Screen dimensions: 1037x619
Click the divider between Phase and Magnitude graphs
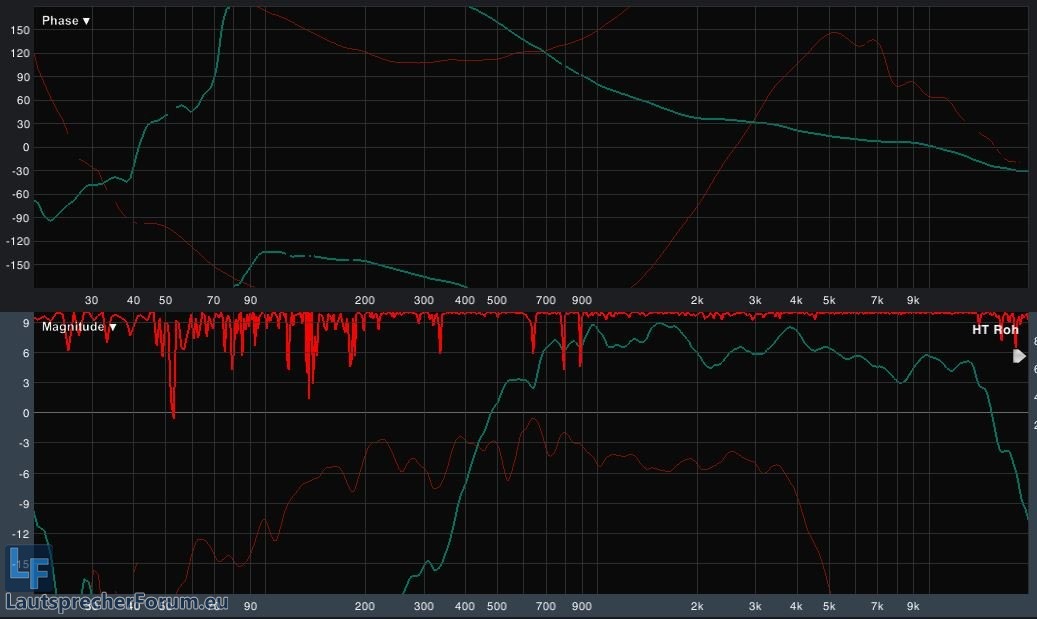518,310
